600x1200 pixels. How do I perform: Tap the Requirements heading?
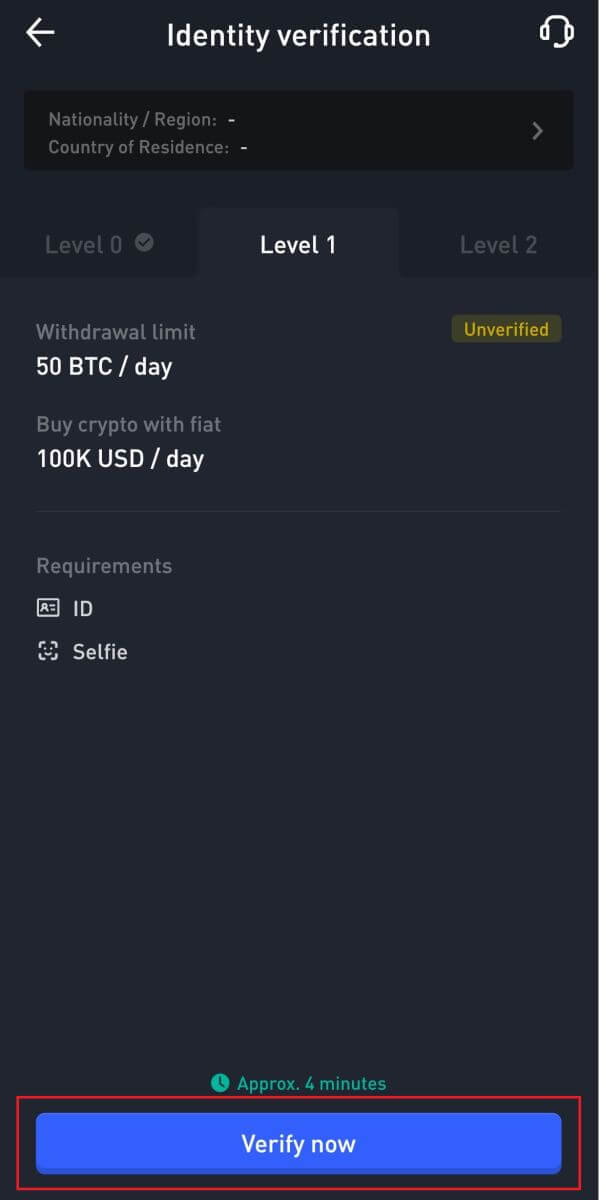tap(104, 566)
